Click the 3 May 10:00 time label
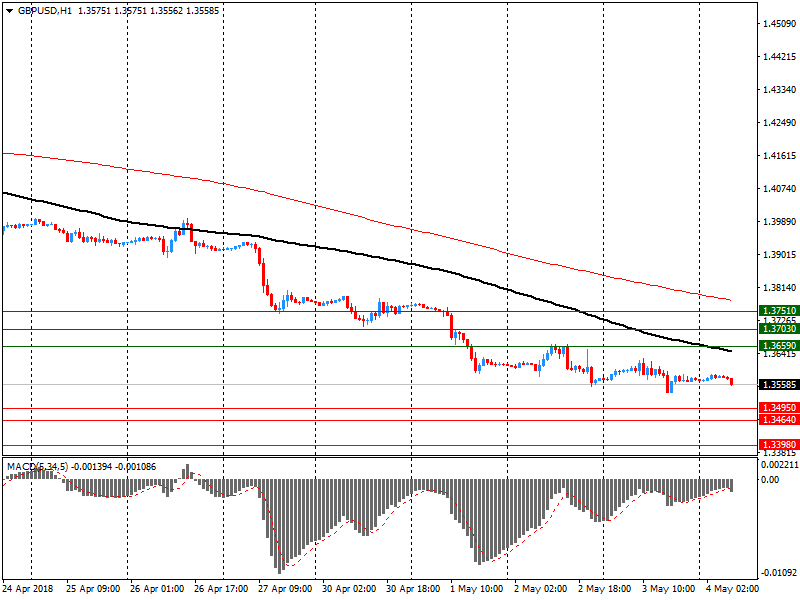This screenshot has width=800, height=600. coord(669,589)
